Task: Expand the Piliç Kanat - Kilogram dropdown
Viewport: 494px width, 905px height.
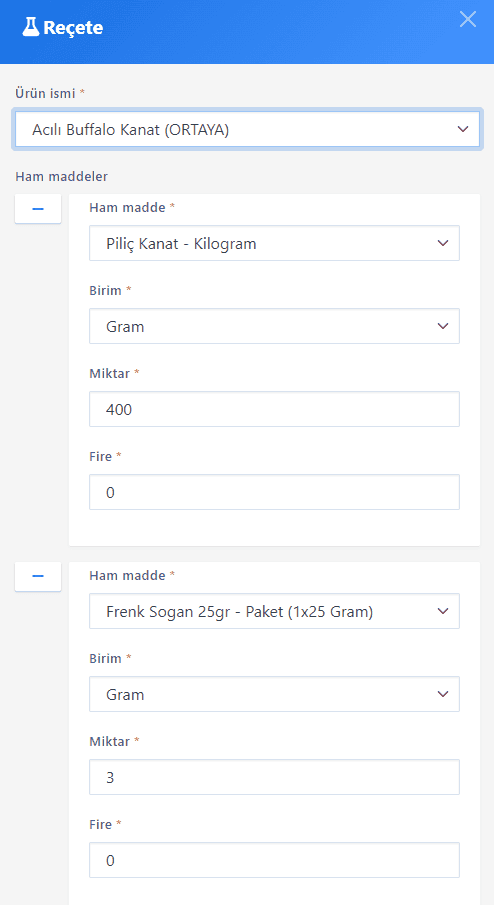Action: (x=274, y=243)
